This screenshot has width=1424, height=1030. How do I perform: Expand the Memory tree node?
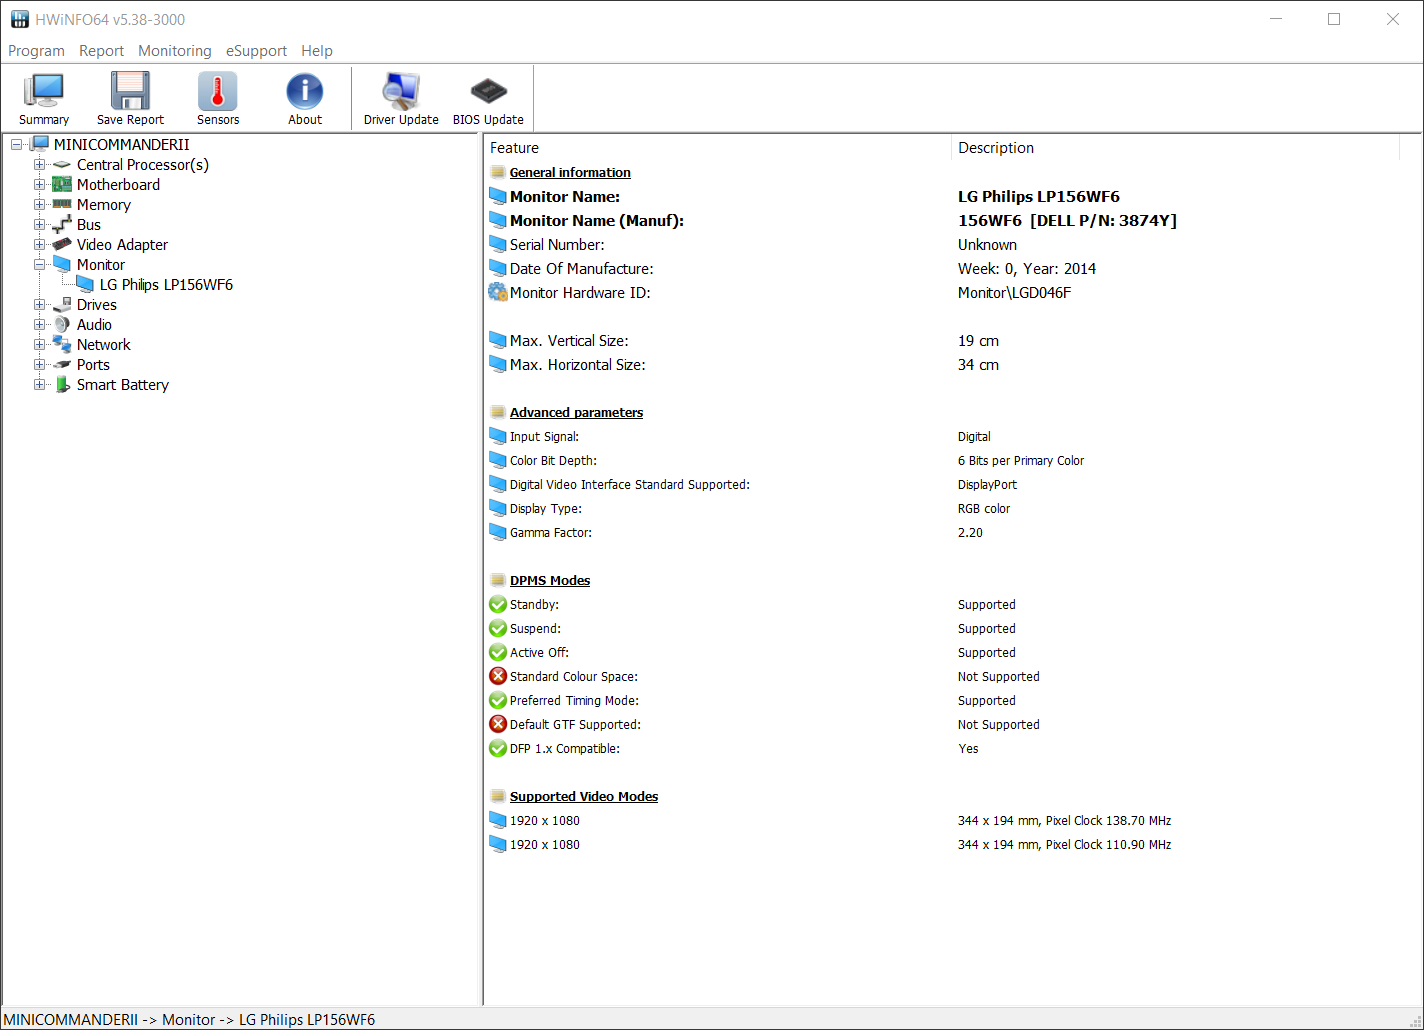point(40,205)
